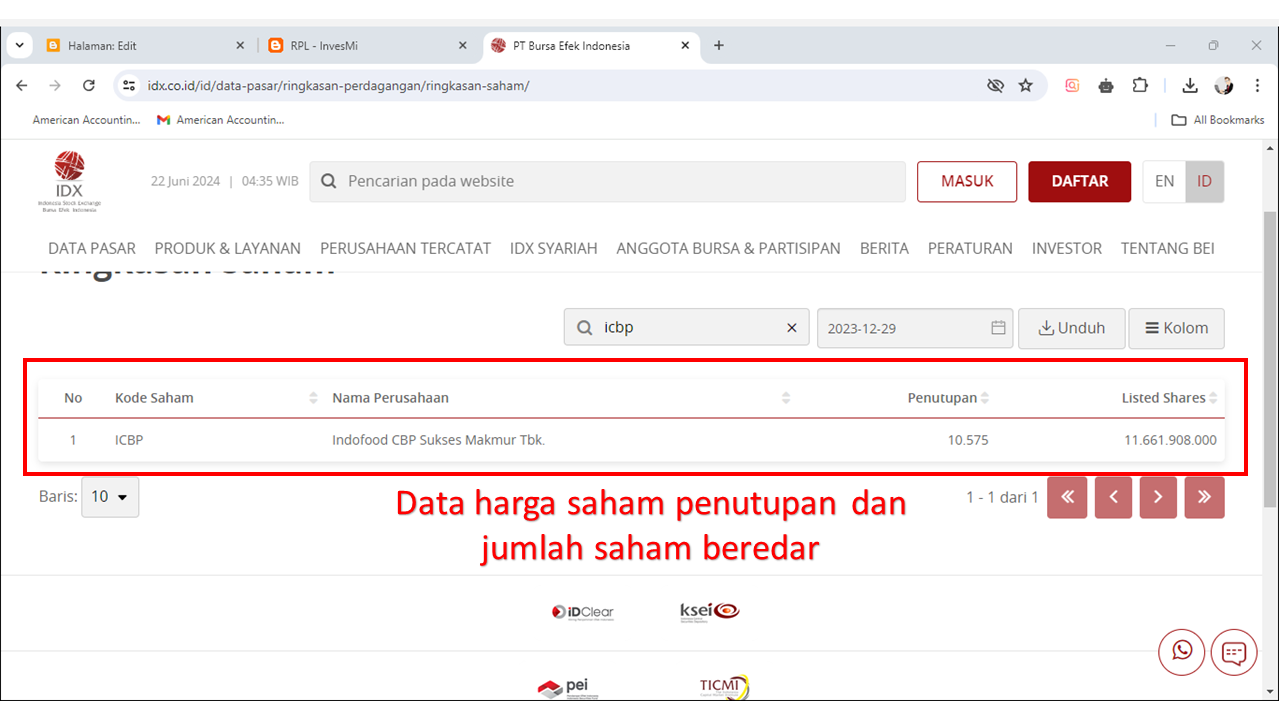Open the Baris rows-per-page dropdown
Screen dimensions: 1280x720
(x=110, y=497)
